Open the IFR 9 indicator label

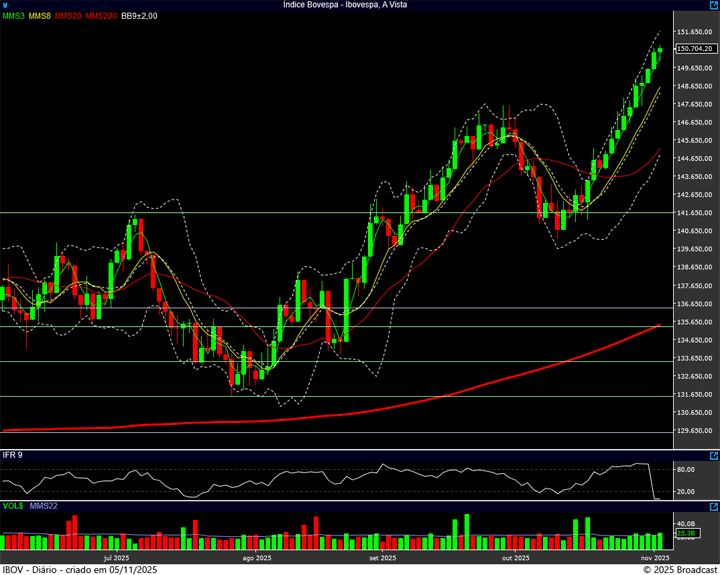(13, 455)
